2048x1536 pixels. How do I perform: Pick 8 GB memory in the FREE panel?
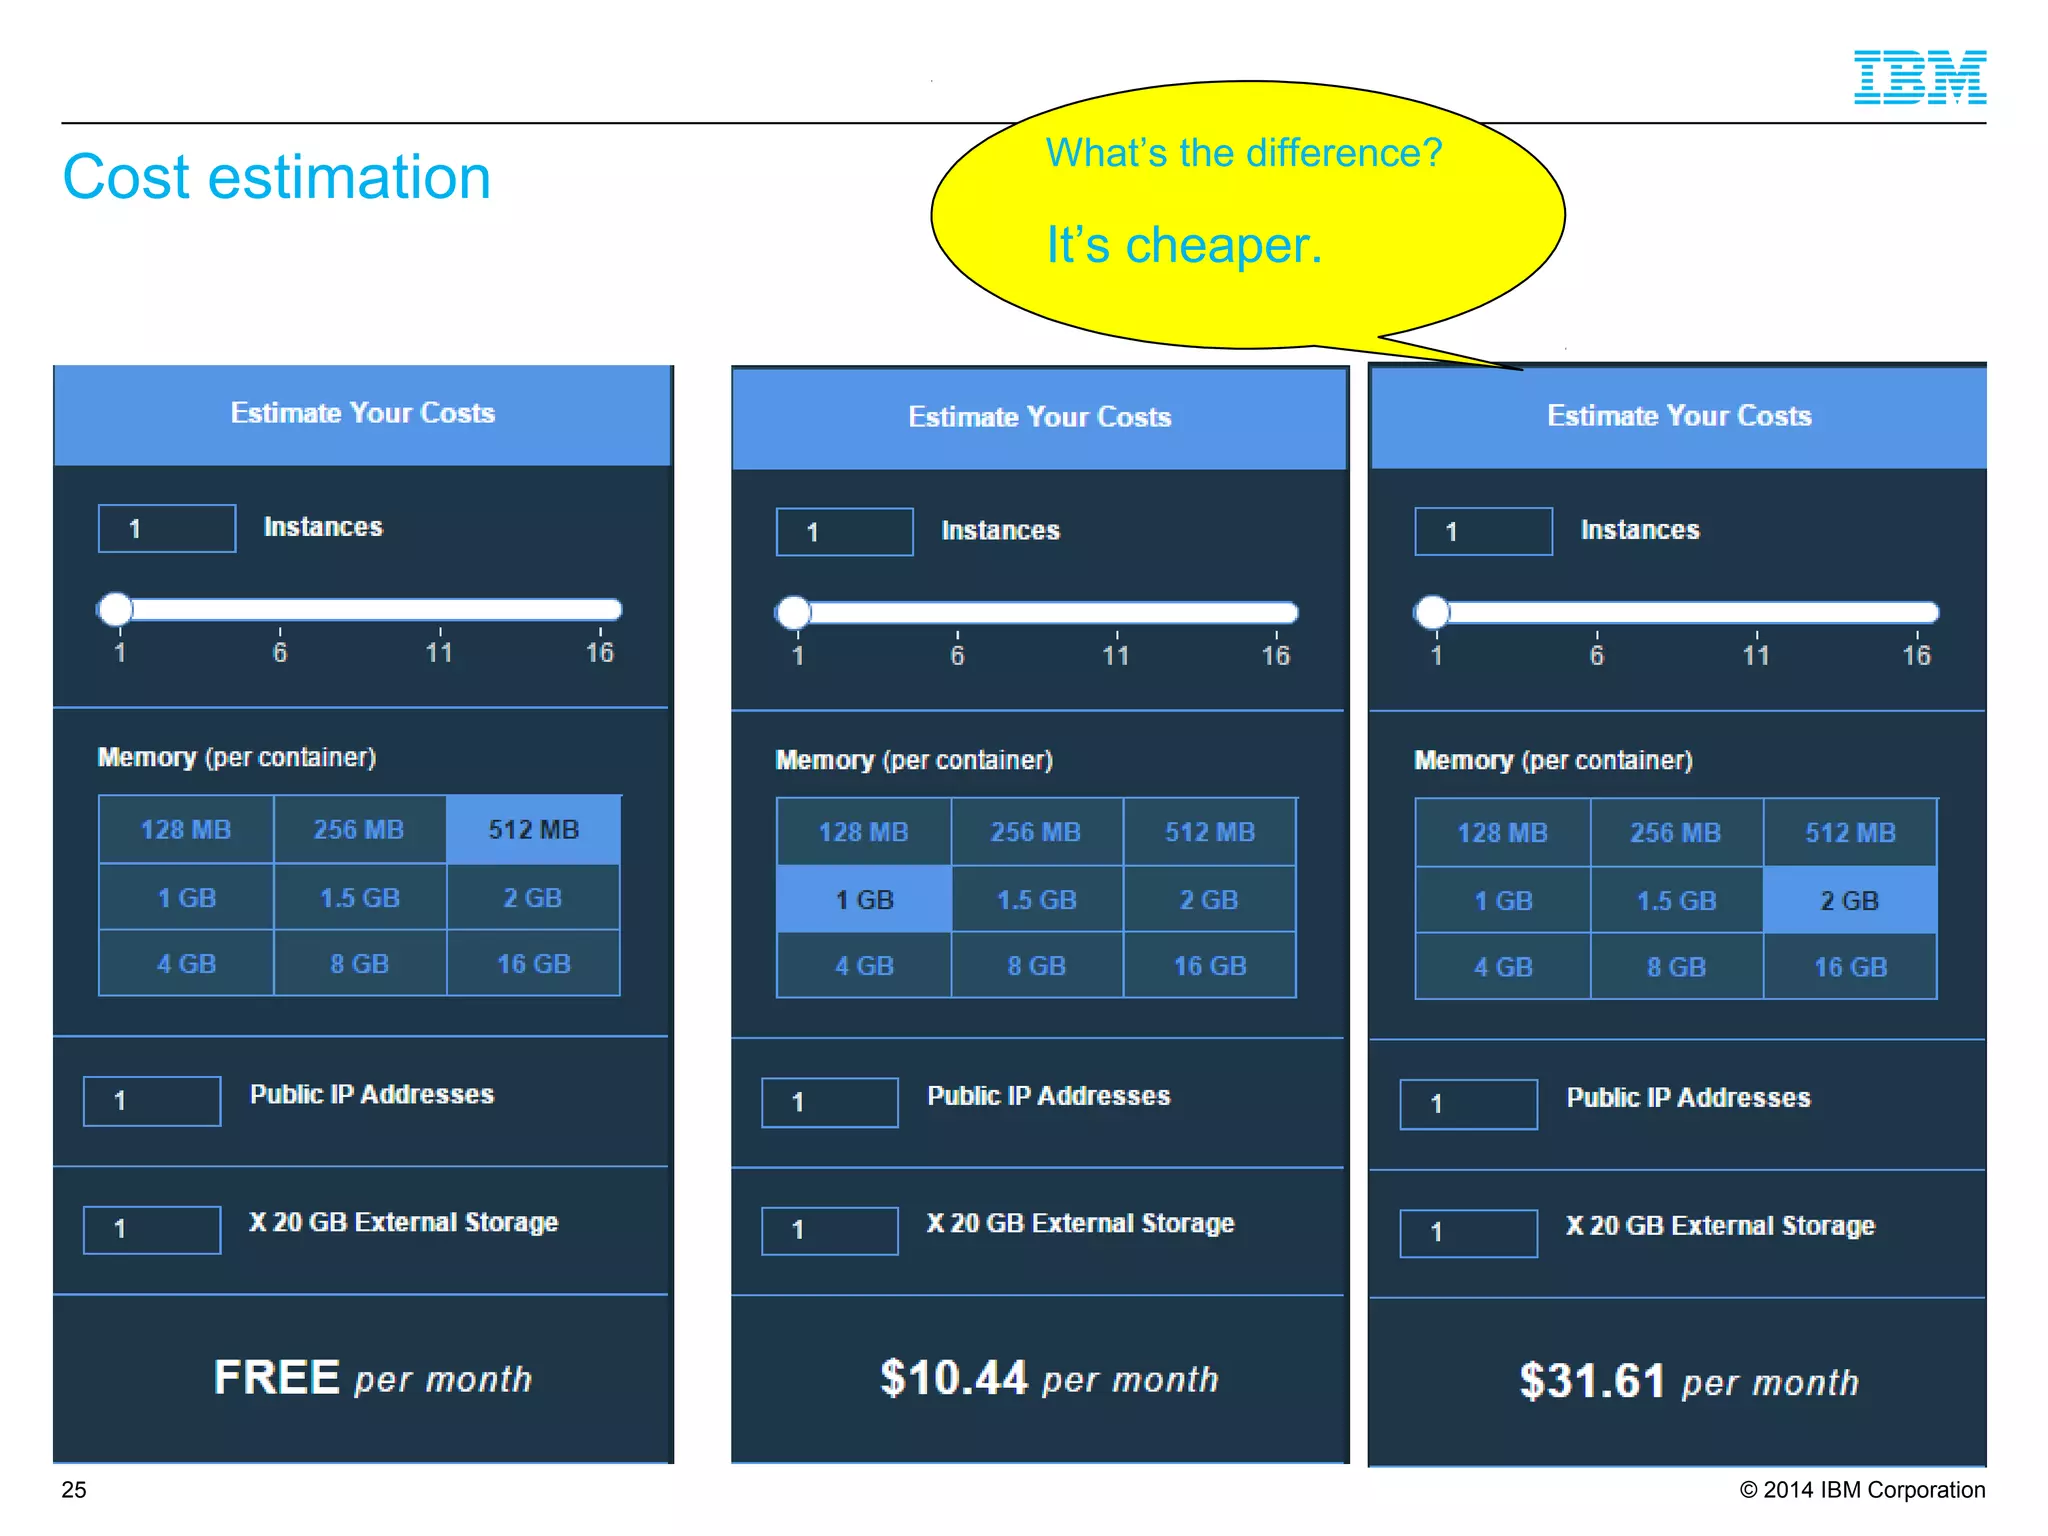[x=360, y=964]
